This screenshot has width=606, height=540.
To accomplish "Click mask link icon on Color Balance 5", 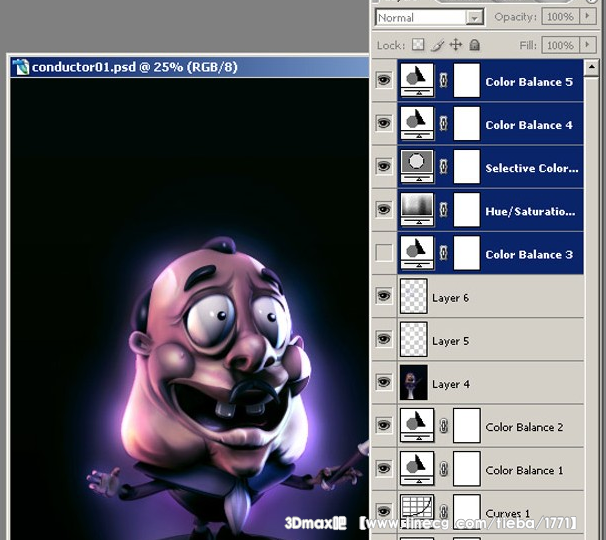I will (x=444, y=80).
